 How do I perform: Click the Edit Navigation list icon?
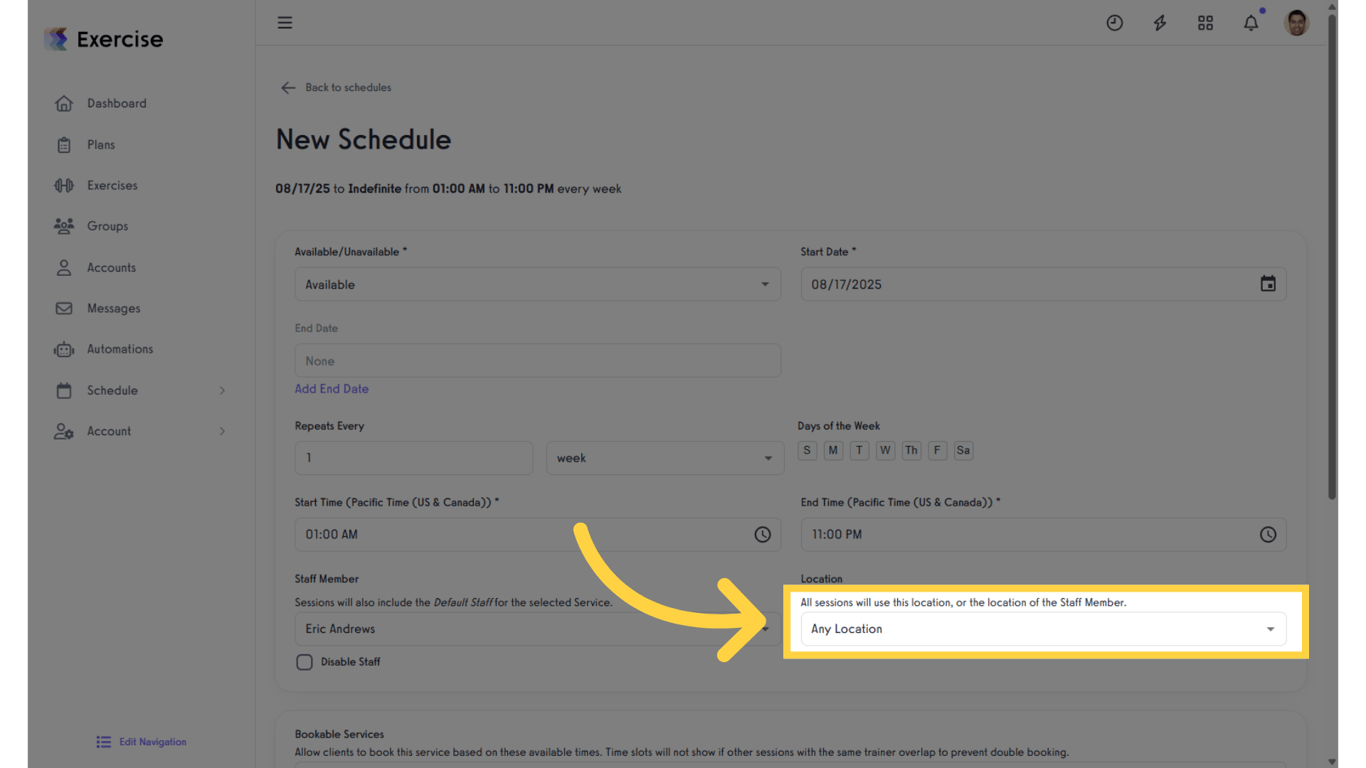(x=104, y=742)
